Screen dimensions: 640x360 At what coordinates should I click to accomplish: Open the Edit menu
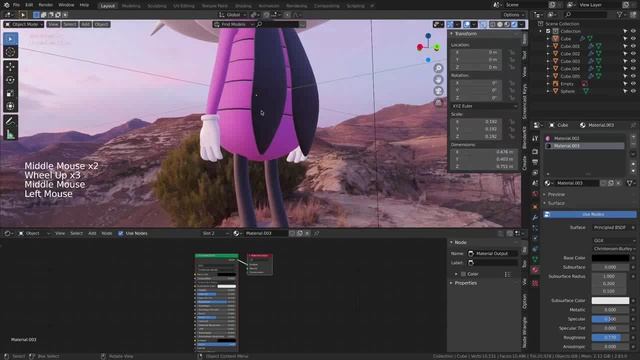coord(29,5)
